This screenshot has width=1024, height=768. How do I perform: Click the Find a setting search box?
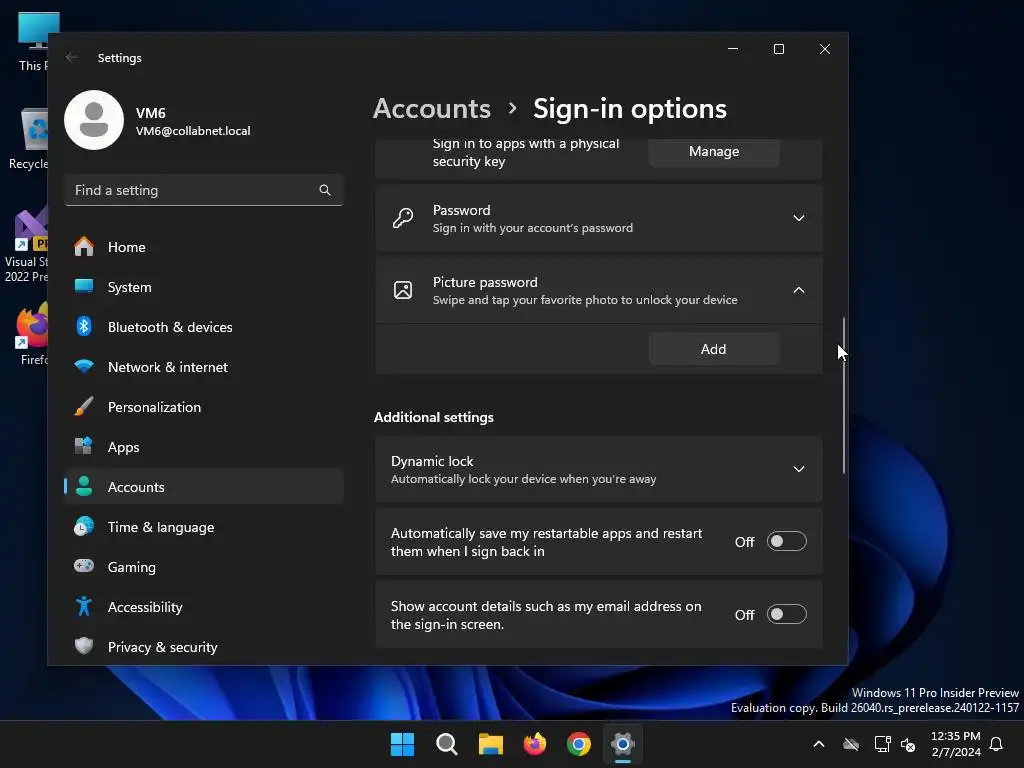(x=204, y=190)
